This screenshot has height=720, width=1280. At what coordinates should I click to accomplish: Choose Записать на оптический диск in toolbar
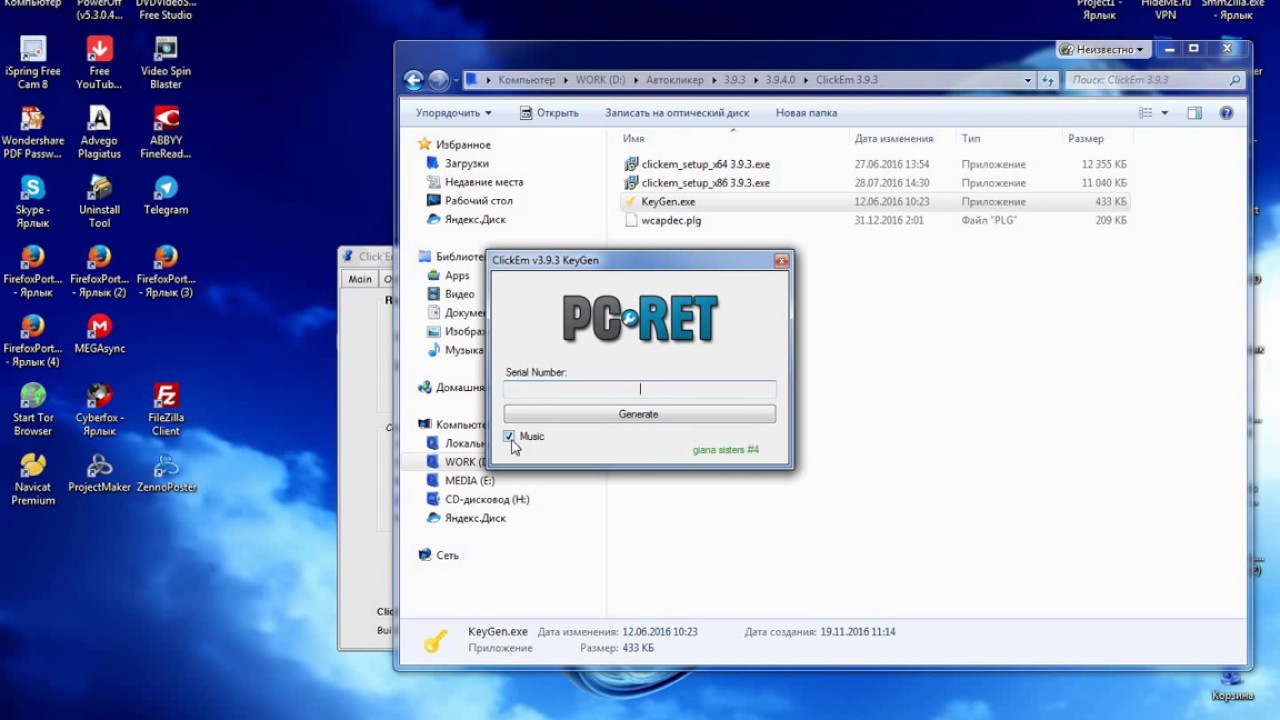click(677, 113)
